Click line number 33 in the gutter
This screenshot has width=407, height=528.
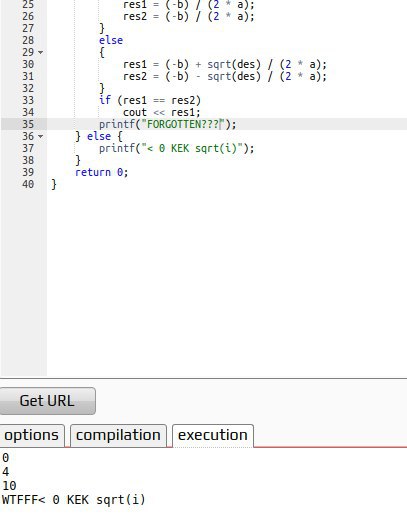point(28,100)
